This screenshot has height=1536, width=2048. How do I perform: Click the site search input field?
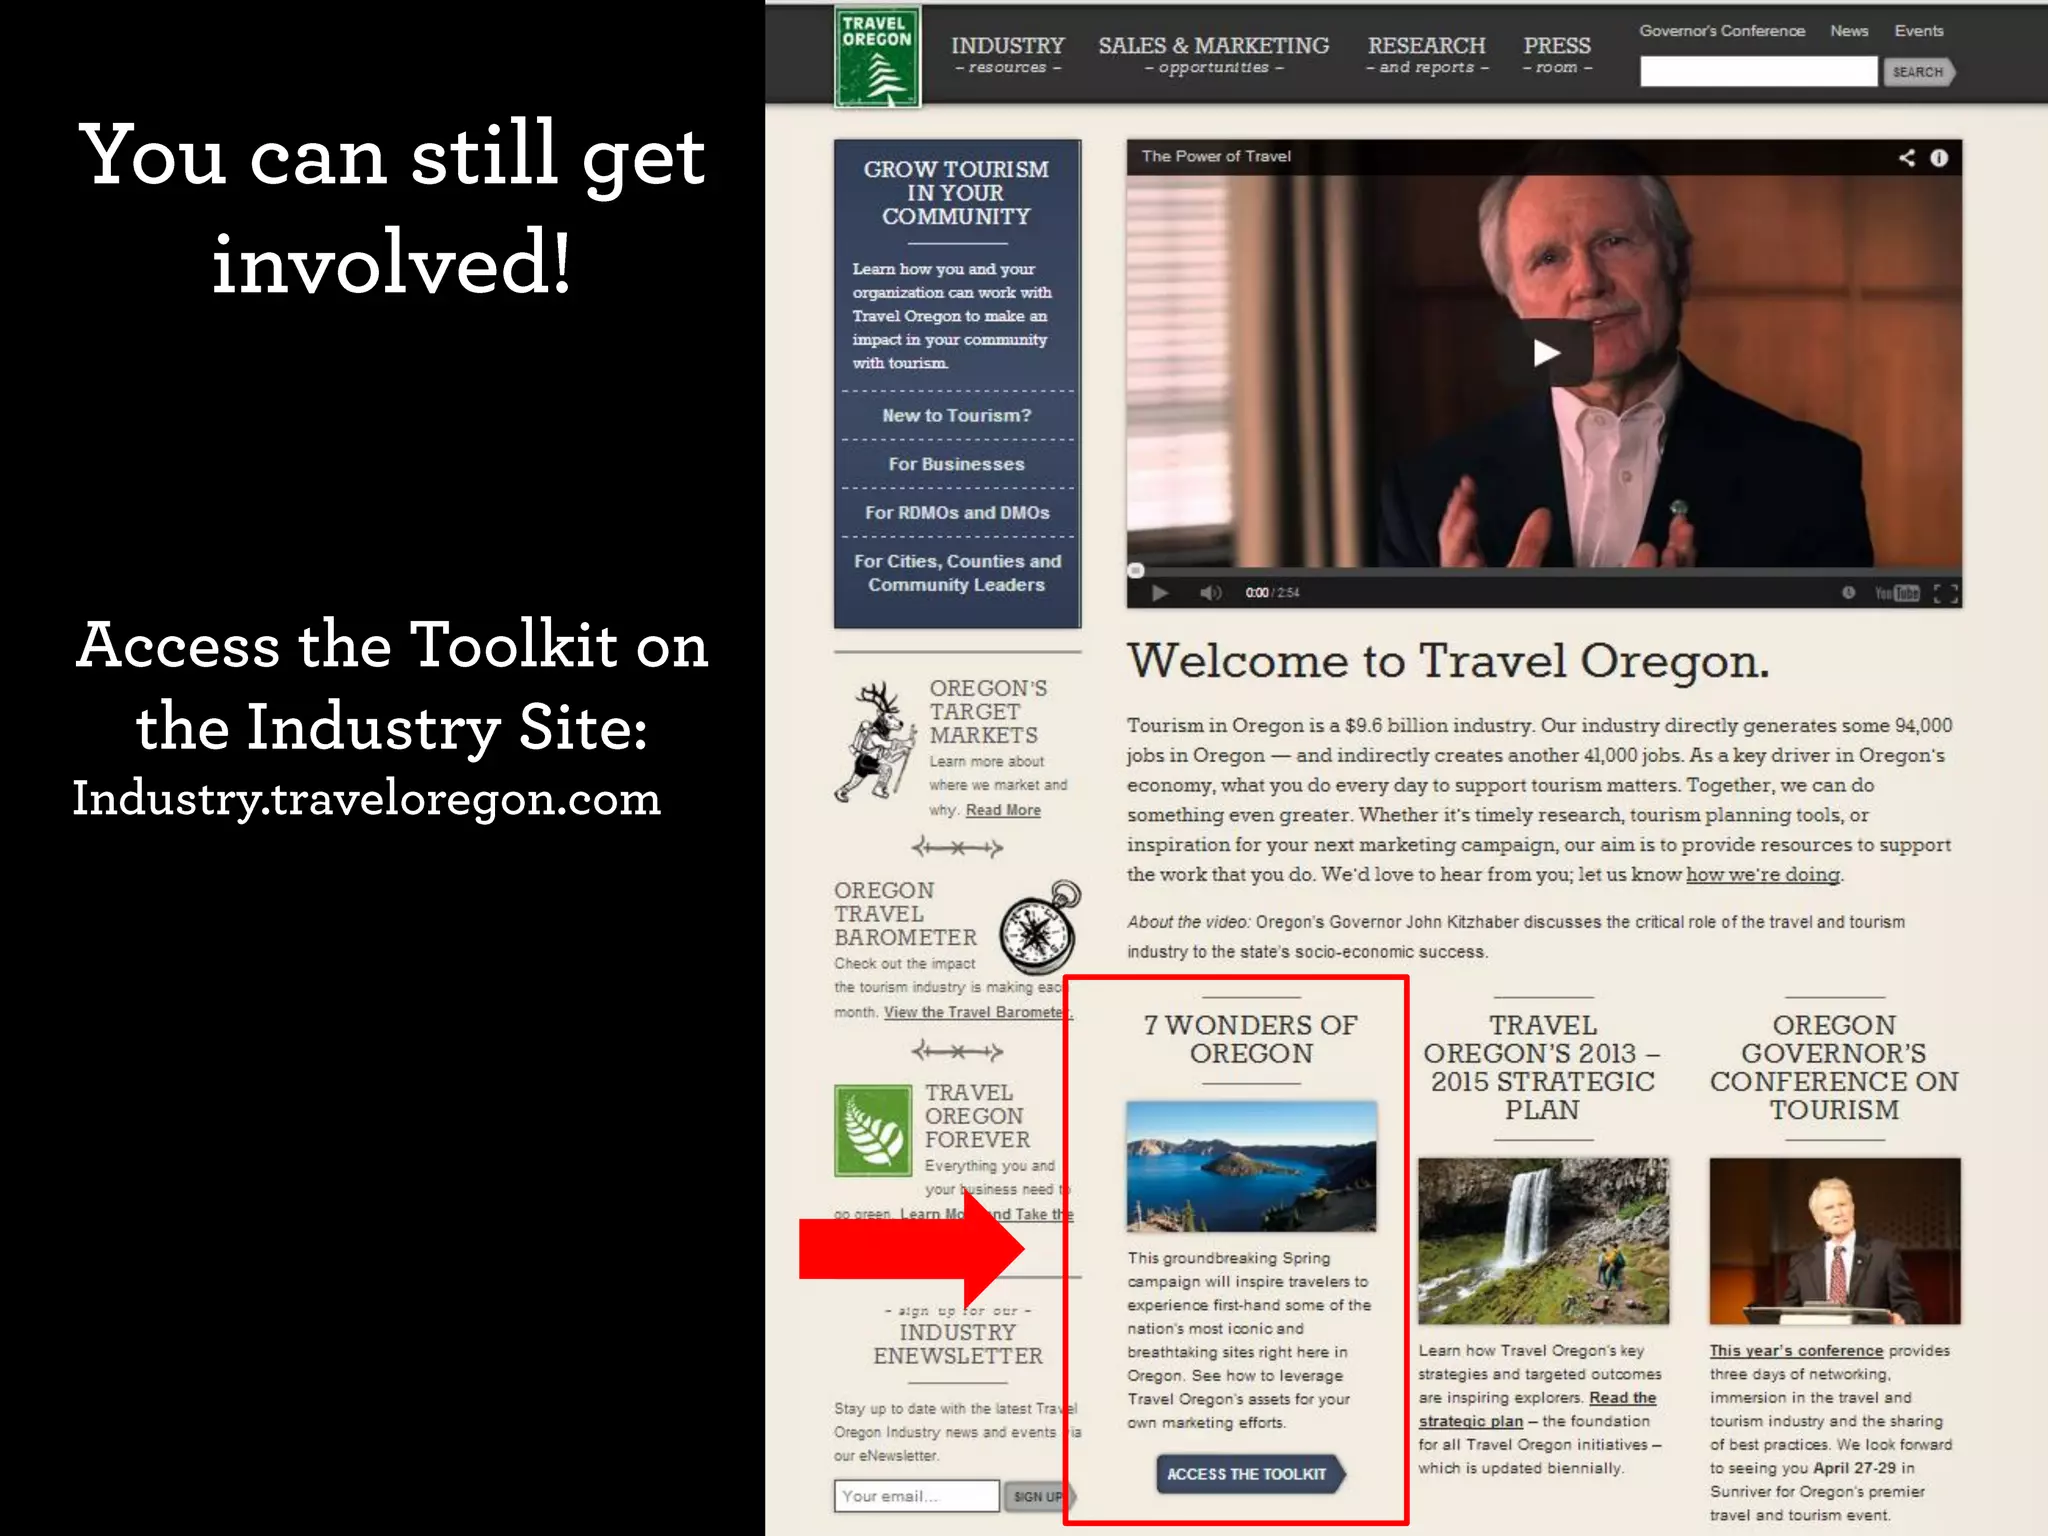pos(1758,72)
